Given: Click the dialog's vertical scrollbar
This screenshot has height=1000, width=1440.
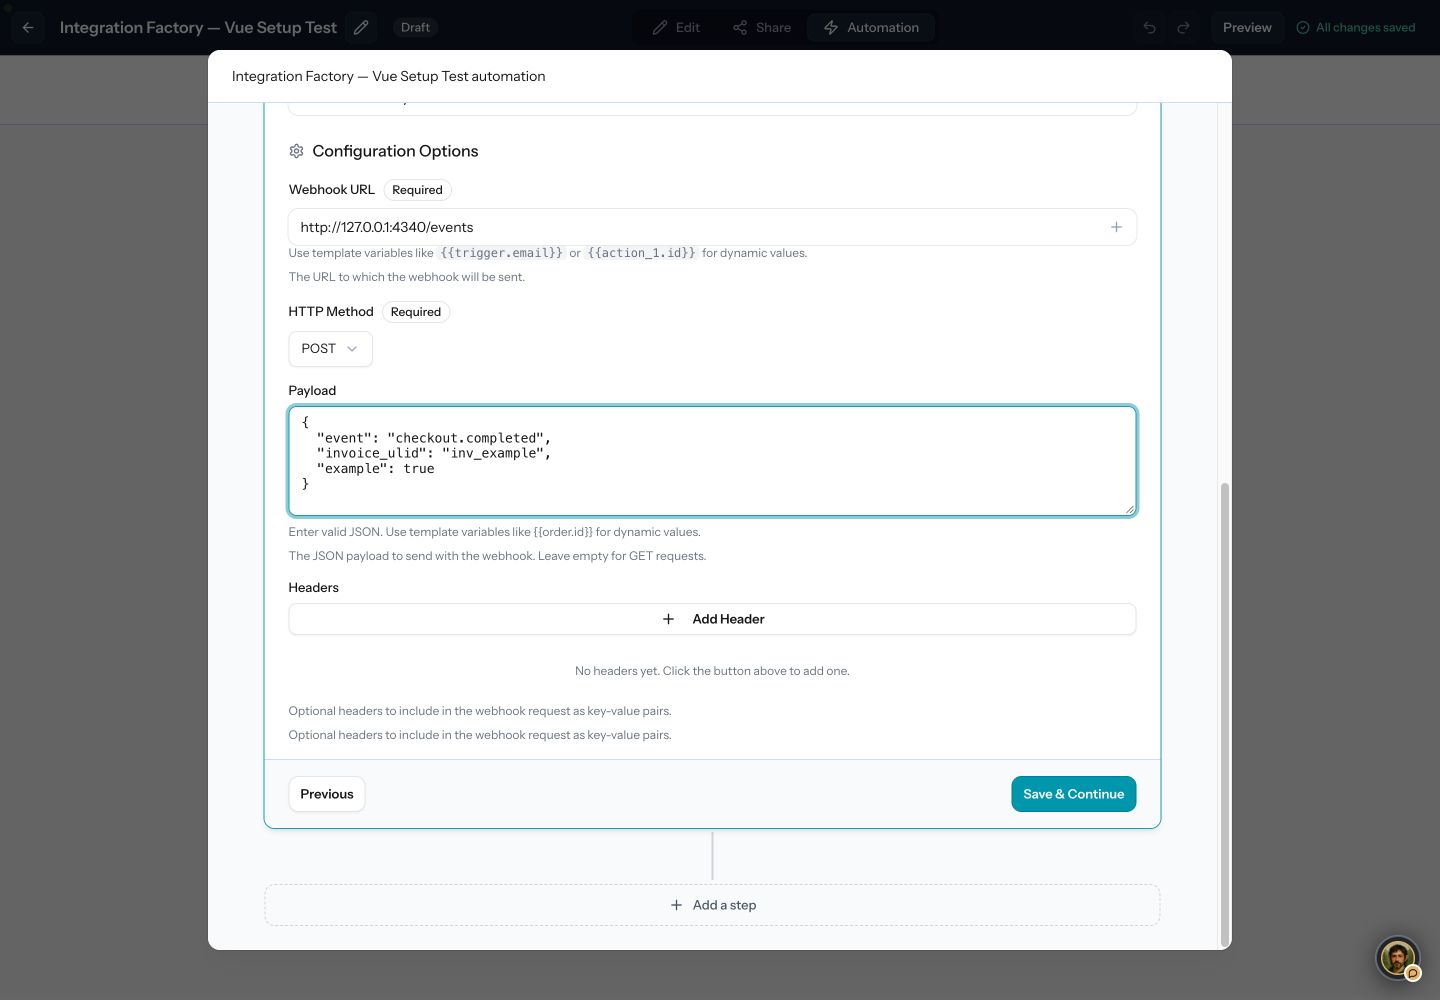Looking at the screenshot, I should [x=1225, y=714].
